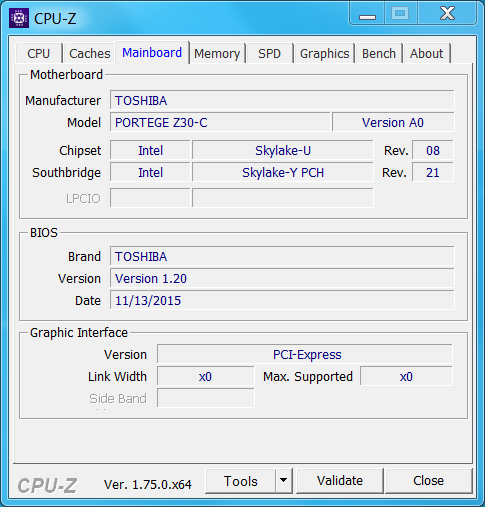Click the Skylake-U chipset value

pyautogui.click(x=283, y=150)
